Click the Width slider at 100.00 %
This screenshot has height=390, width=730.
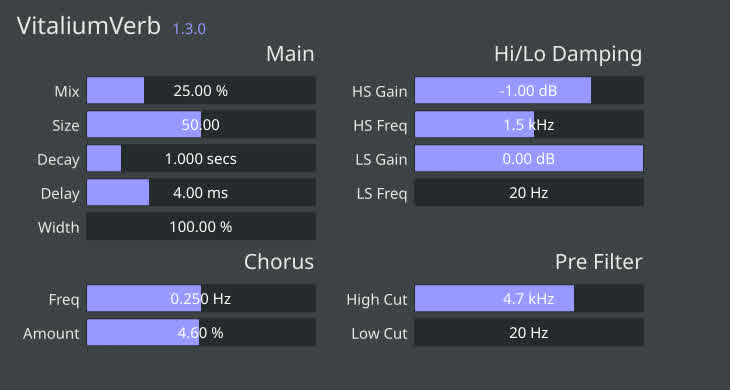(201, 227)
